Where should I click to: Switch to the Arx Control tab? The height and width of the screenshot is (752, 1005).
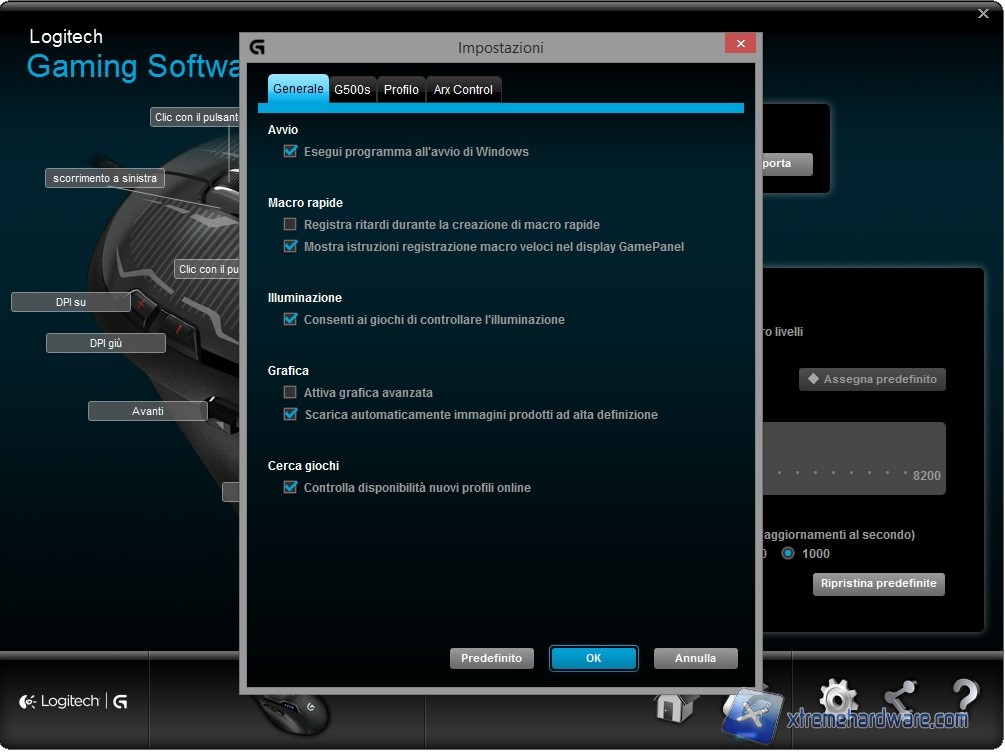(x=463, y=90)
